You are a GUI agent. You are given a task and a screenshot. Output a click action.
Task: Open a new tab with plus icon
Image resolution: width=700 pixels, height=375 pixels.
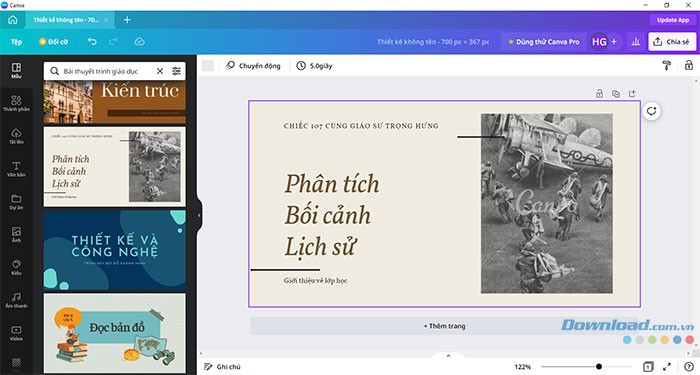click(127, 20)
